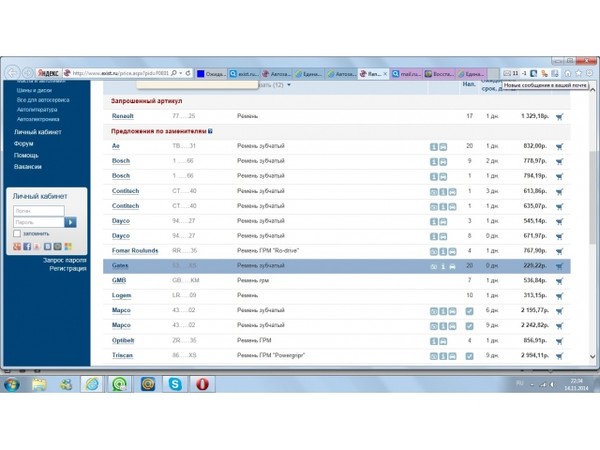Image resolution: width=600 pixels, height=450 pixels.
Task: Tick the запомнить checkbox
Action: [17, 233]
